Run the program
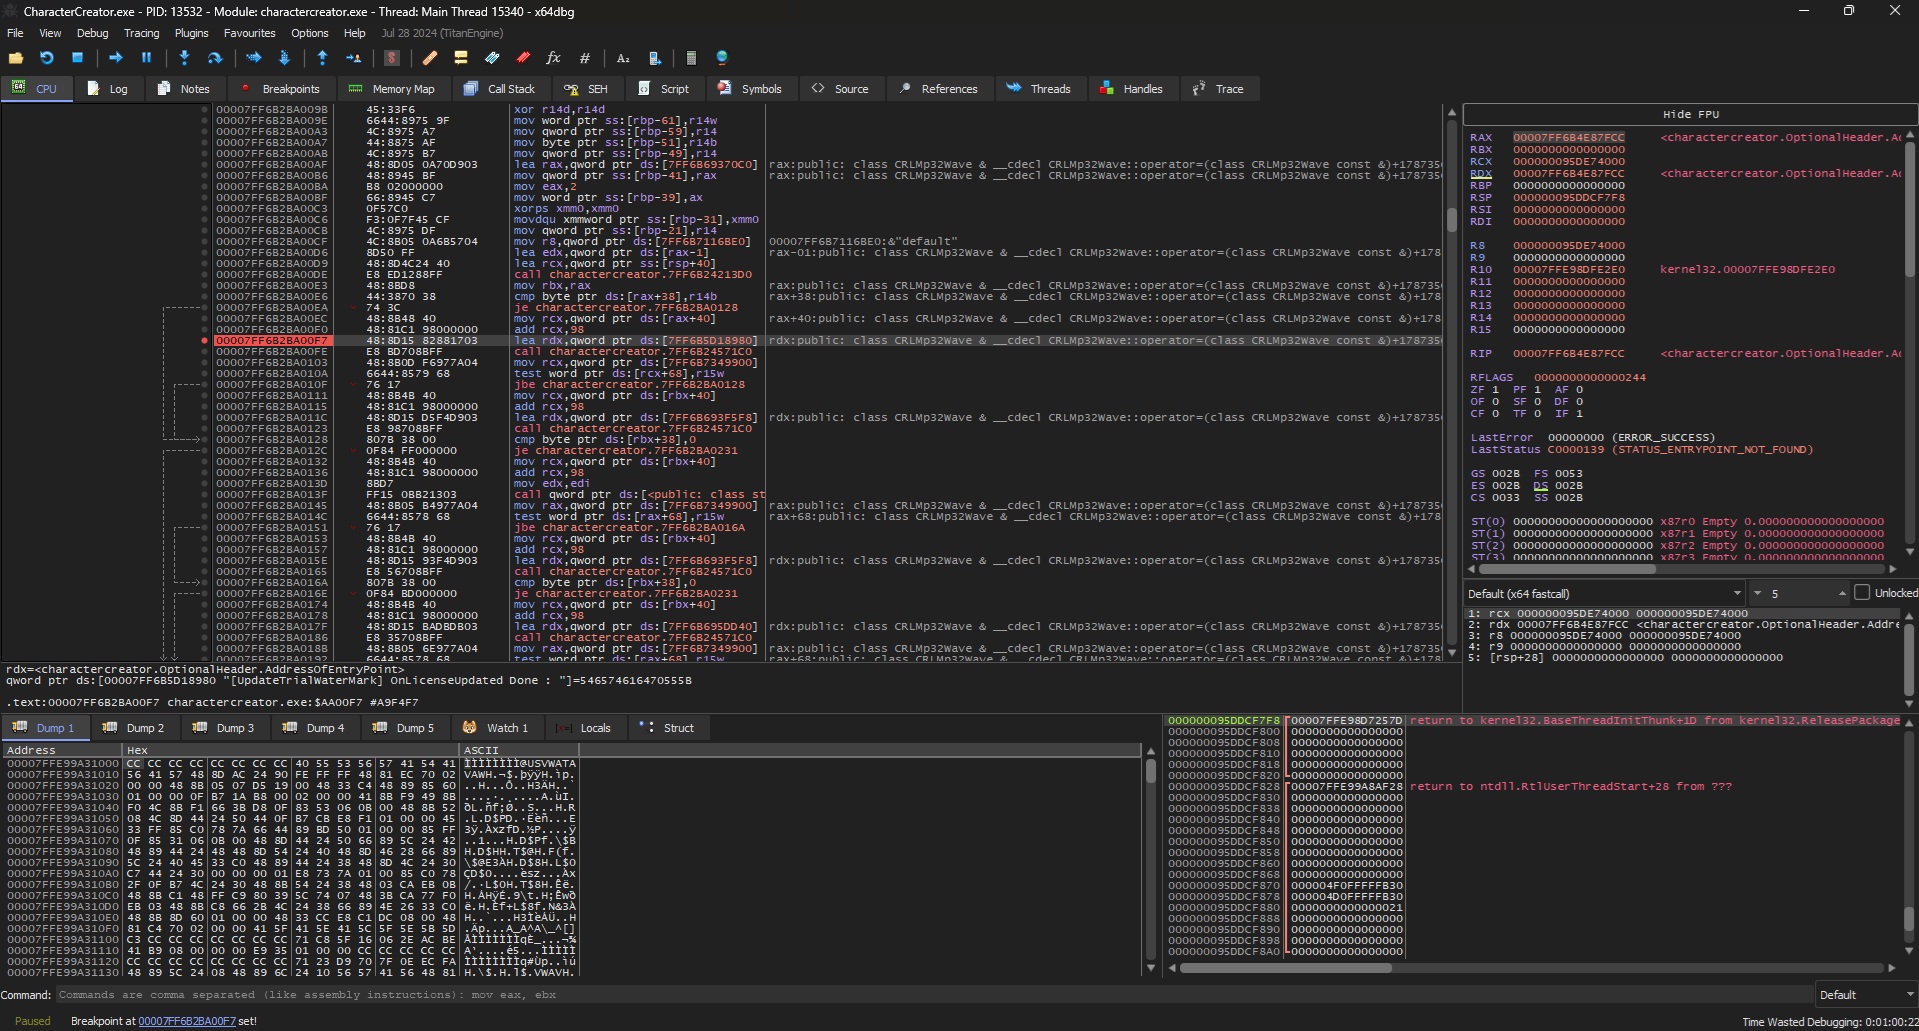This screenshot has height=1031, width=1919. click(115, 58)
